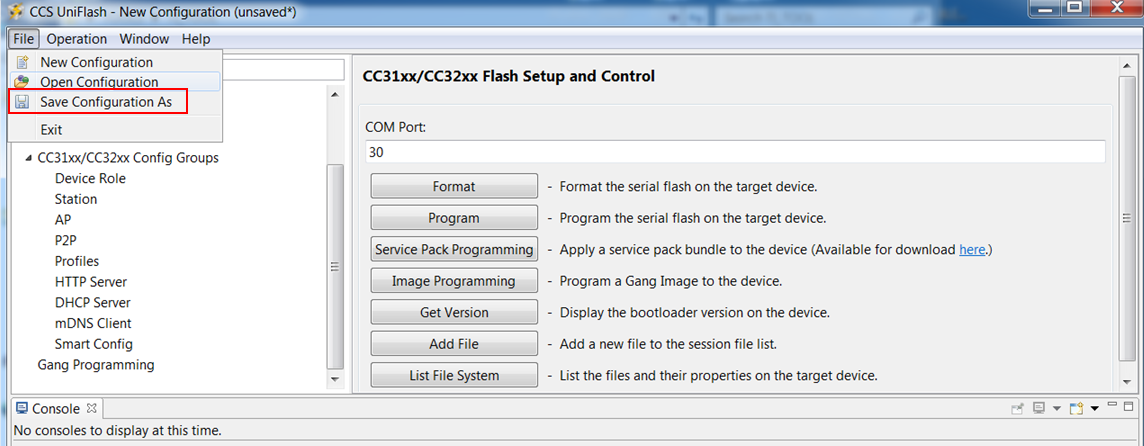
Task: Close the Console tab
Action: coord(92,408)
